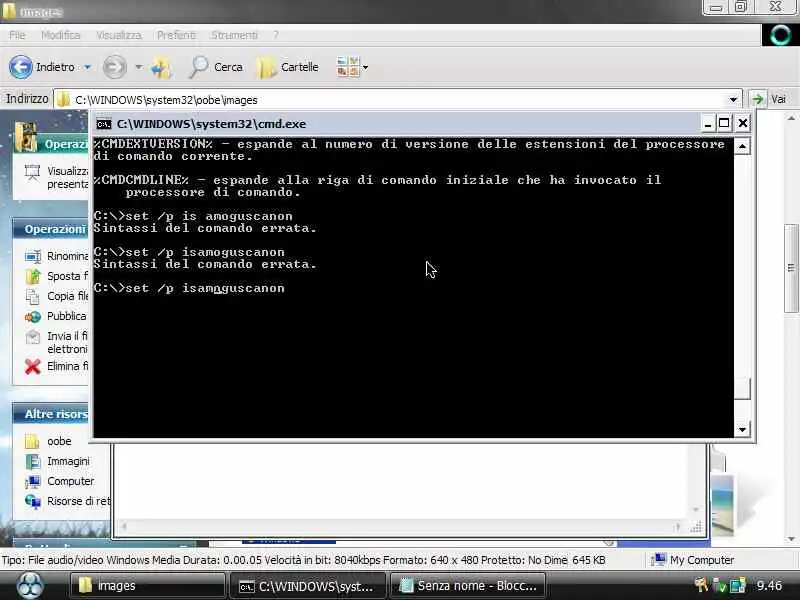800x600 pixels.
Task: Open the Cerca search tool
Action: 215,67
